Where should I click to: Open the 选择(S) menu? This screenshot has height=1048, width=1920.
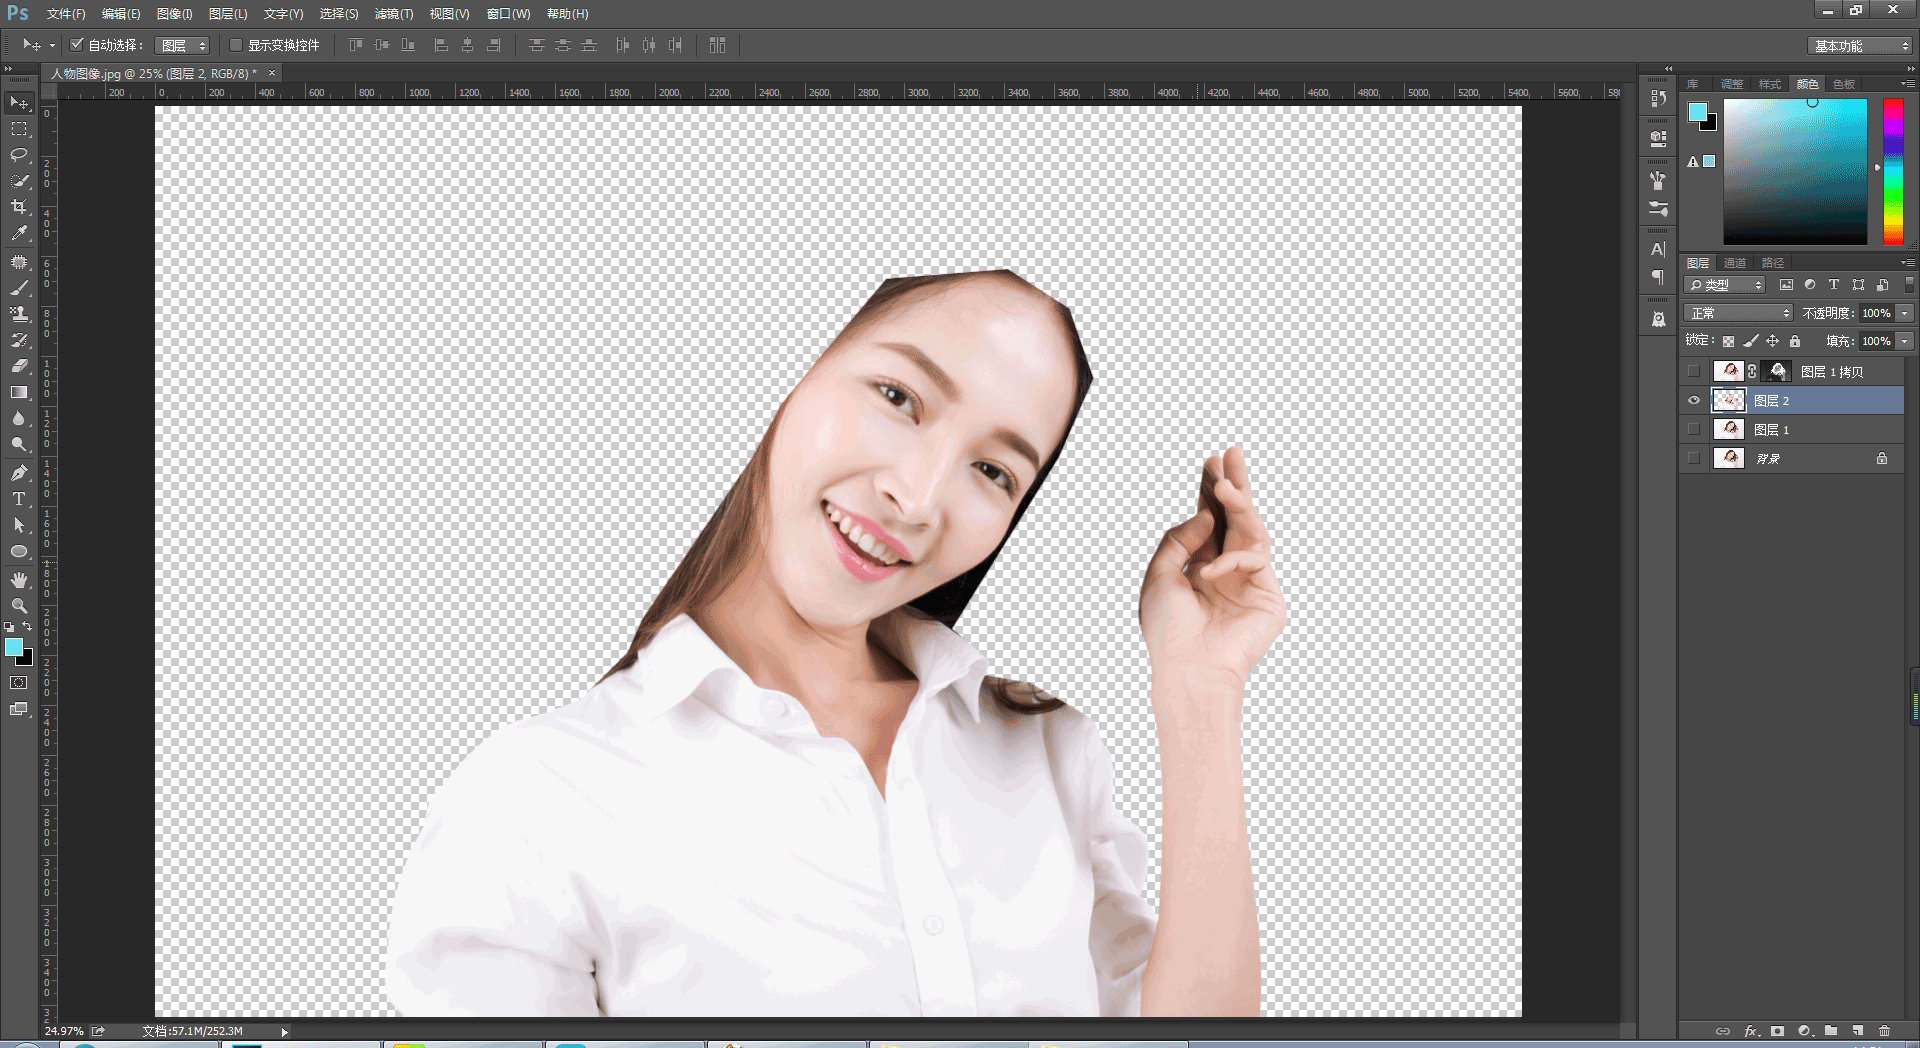coord(339,14)
